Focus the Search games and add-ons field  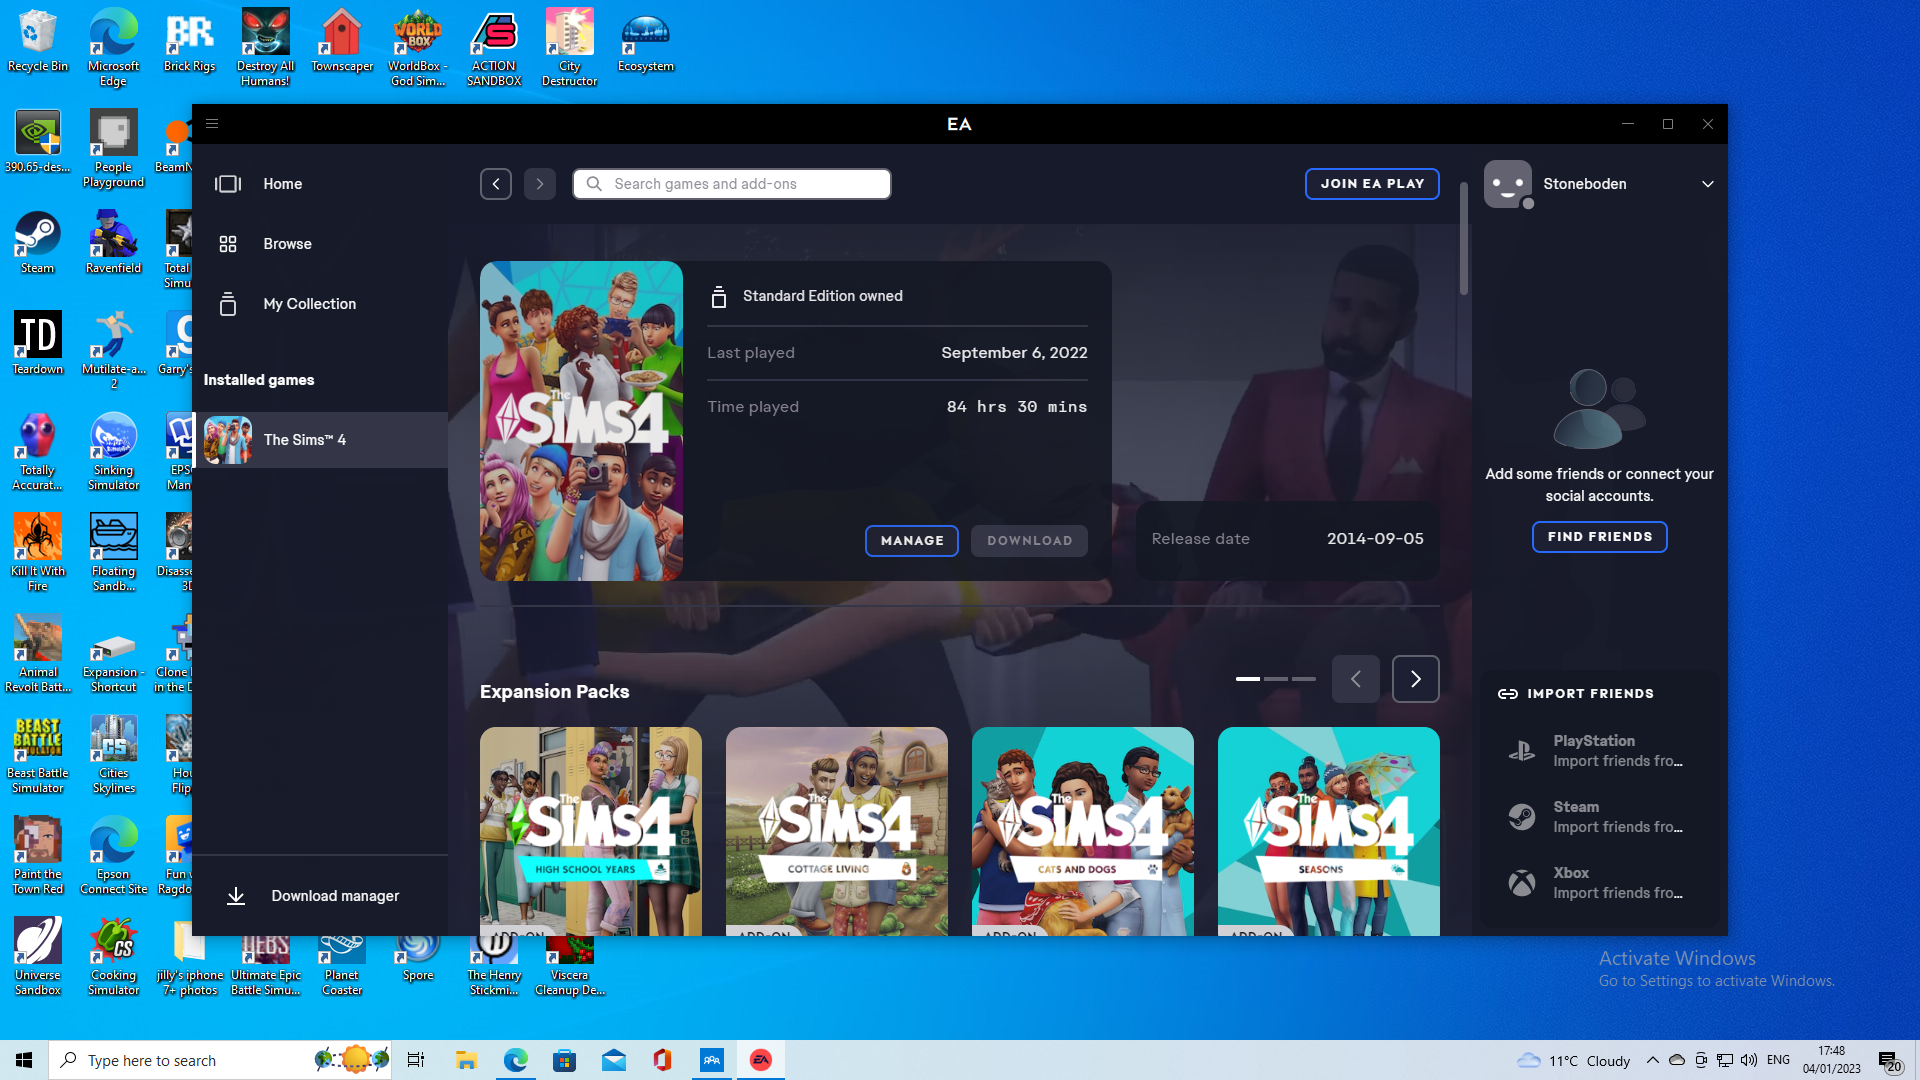click(x=732, y=184)
